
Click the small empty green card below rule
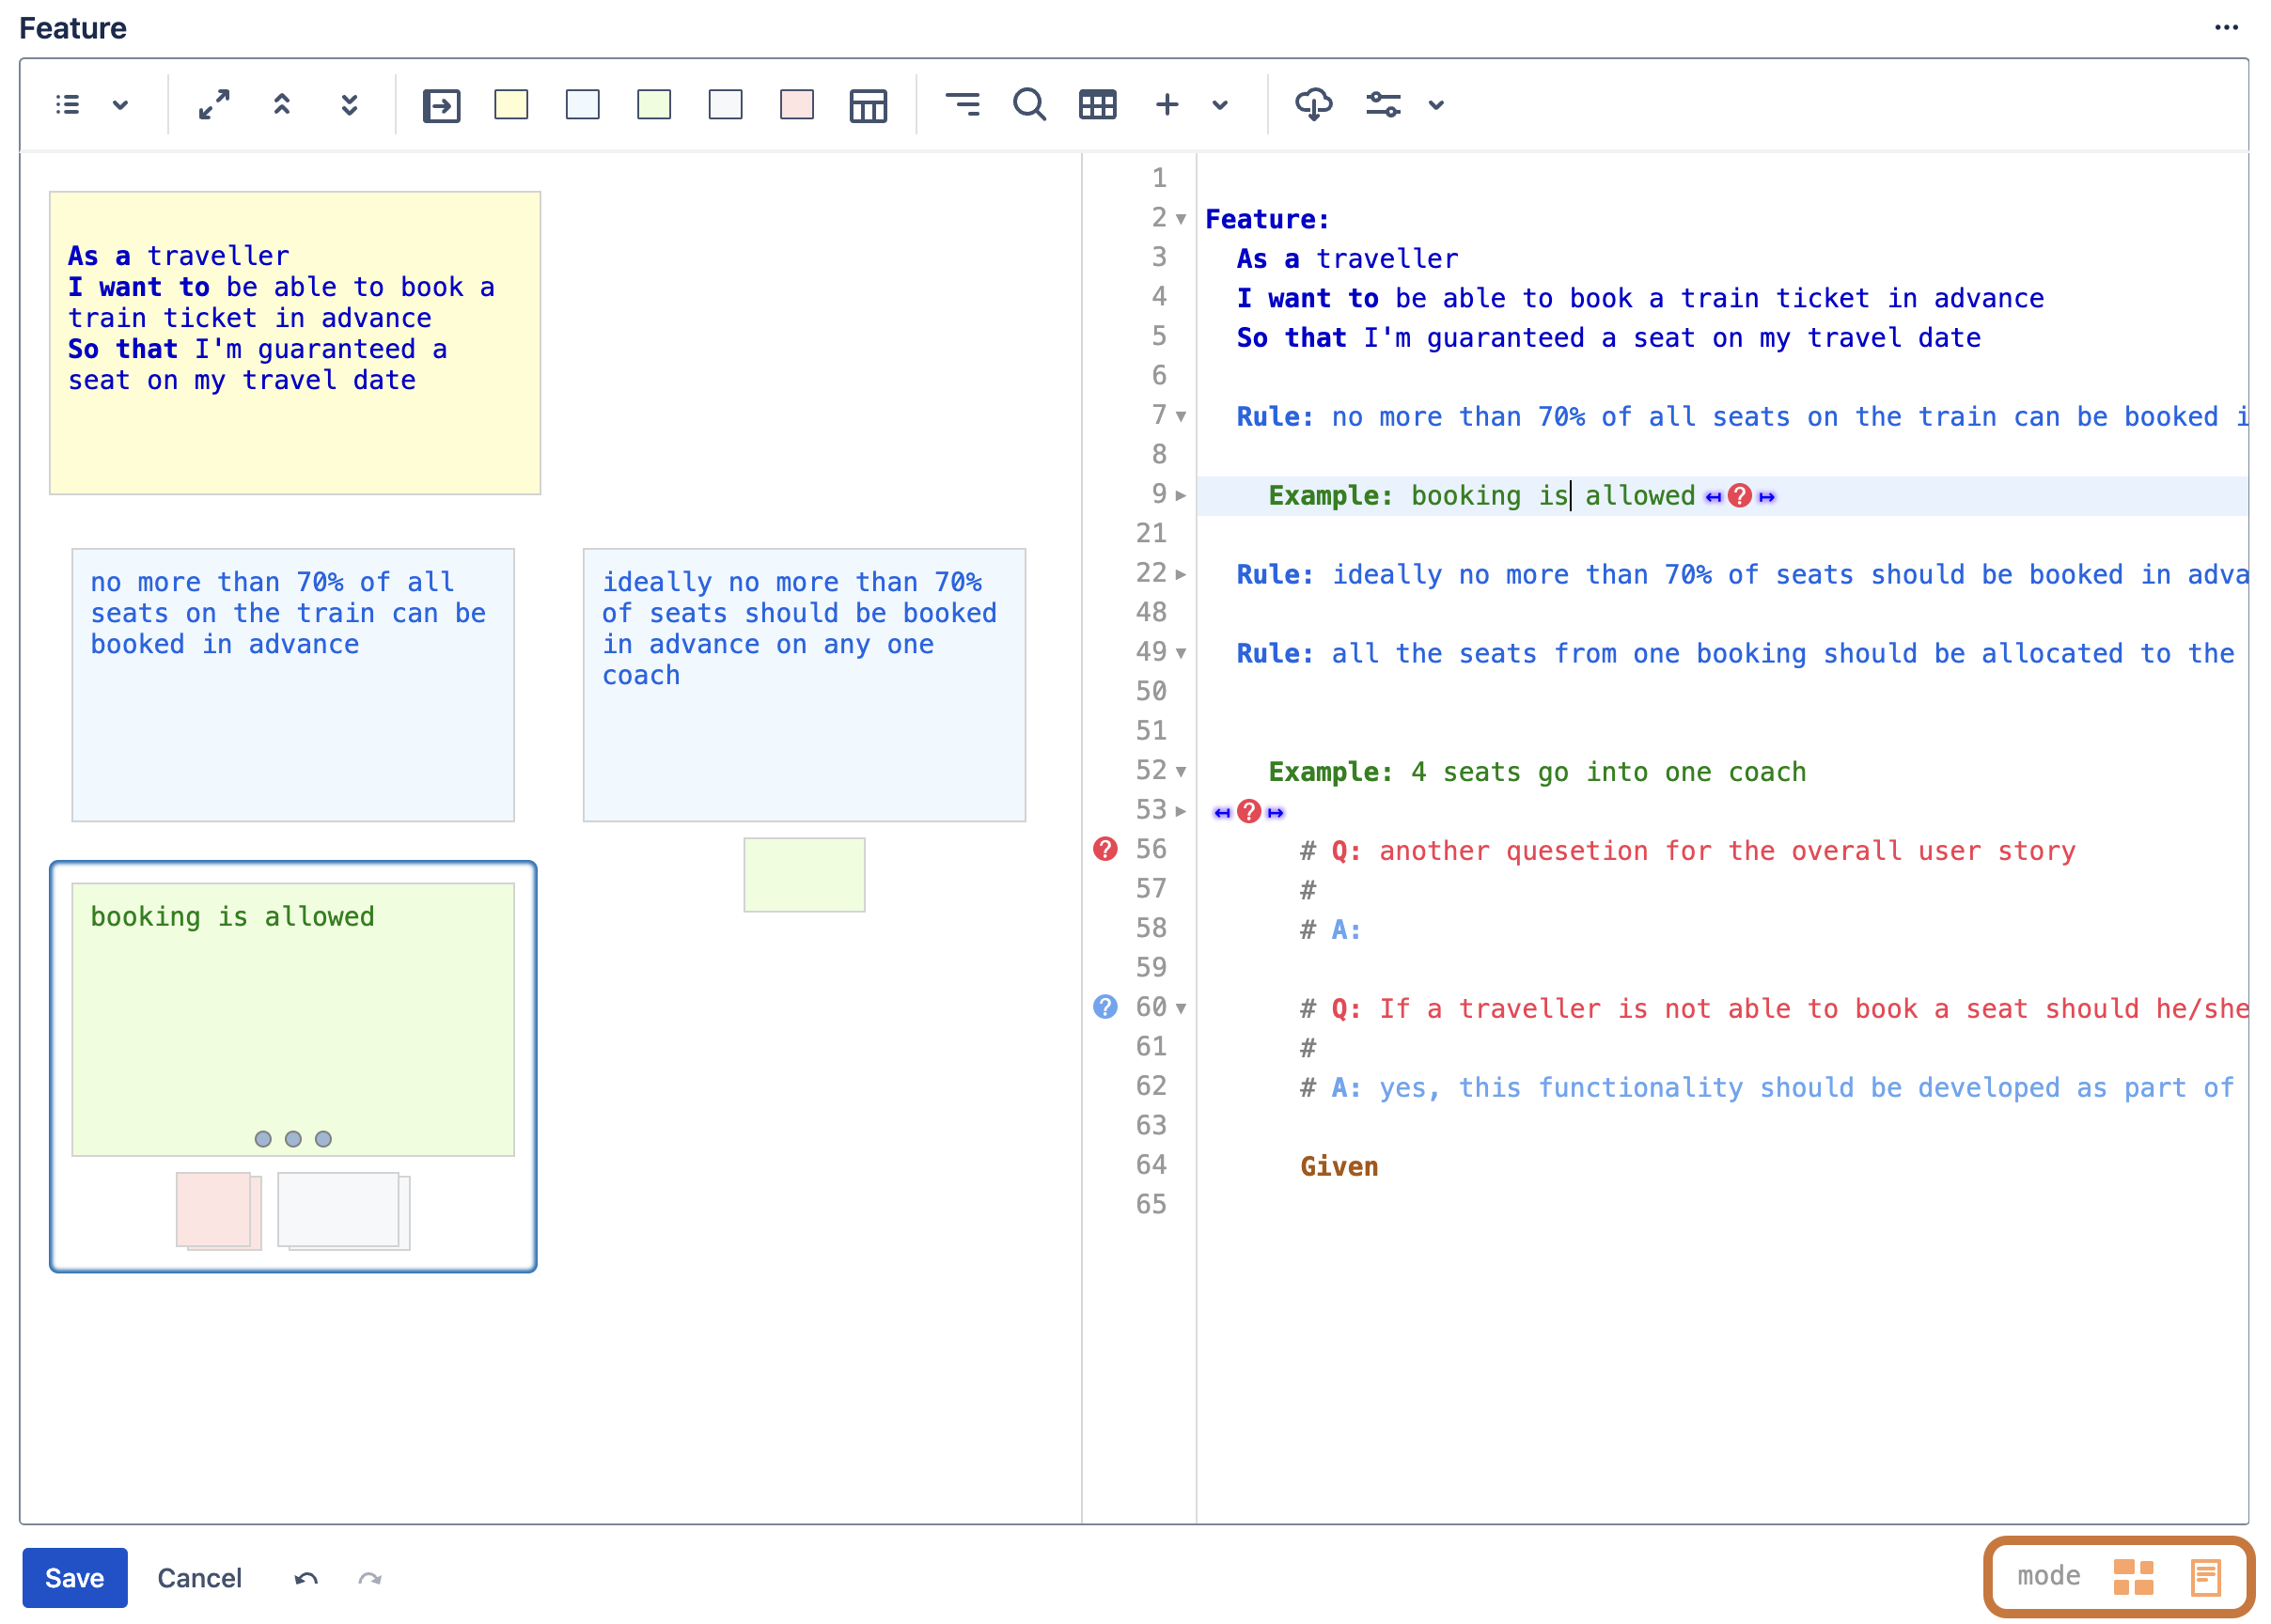pyautogui.click(x=804, y=875)
